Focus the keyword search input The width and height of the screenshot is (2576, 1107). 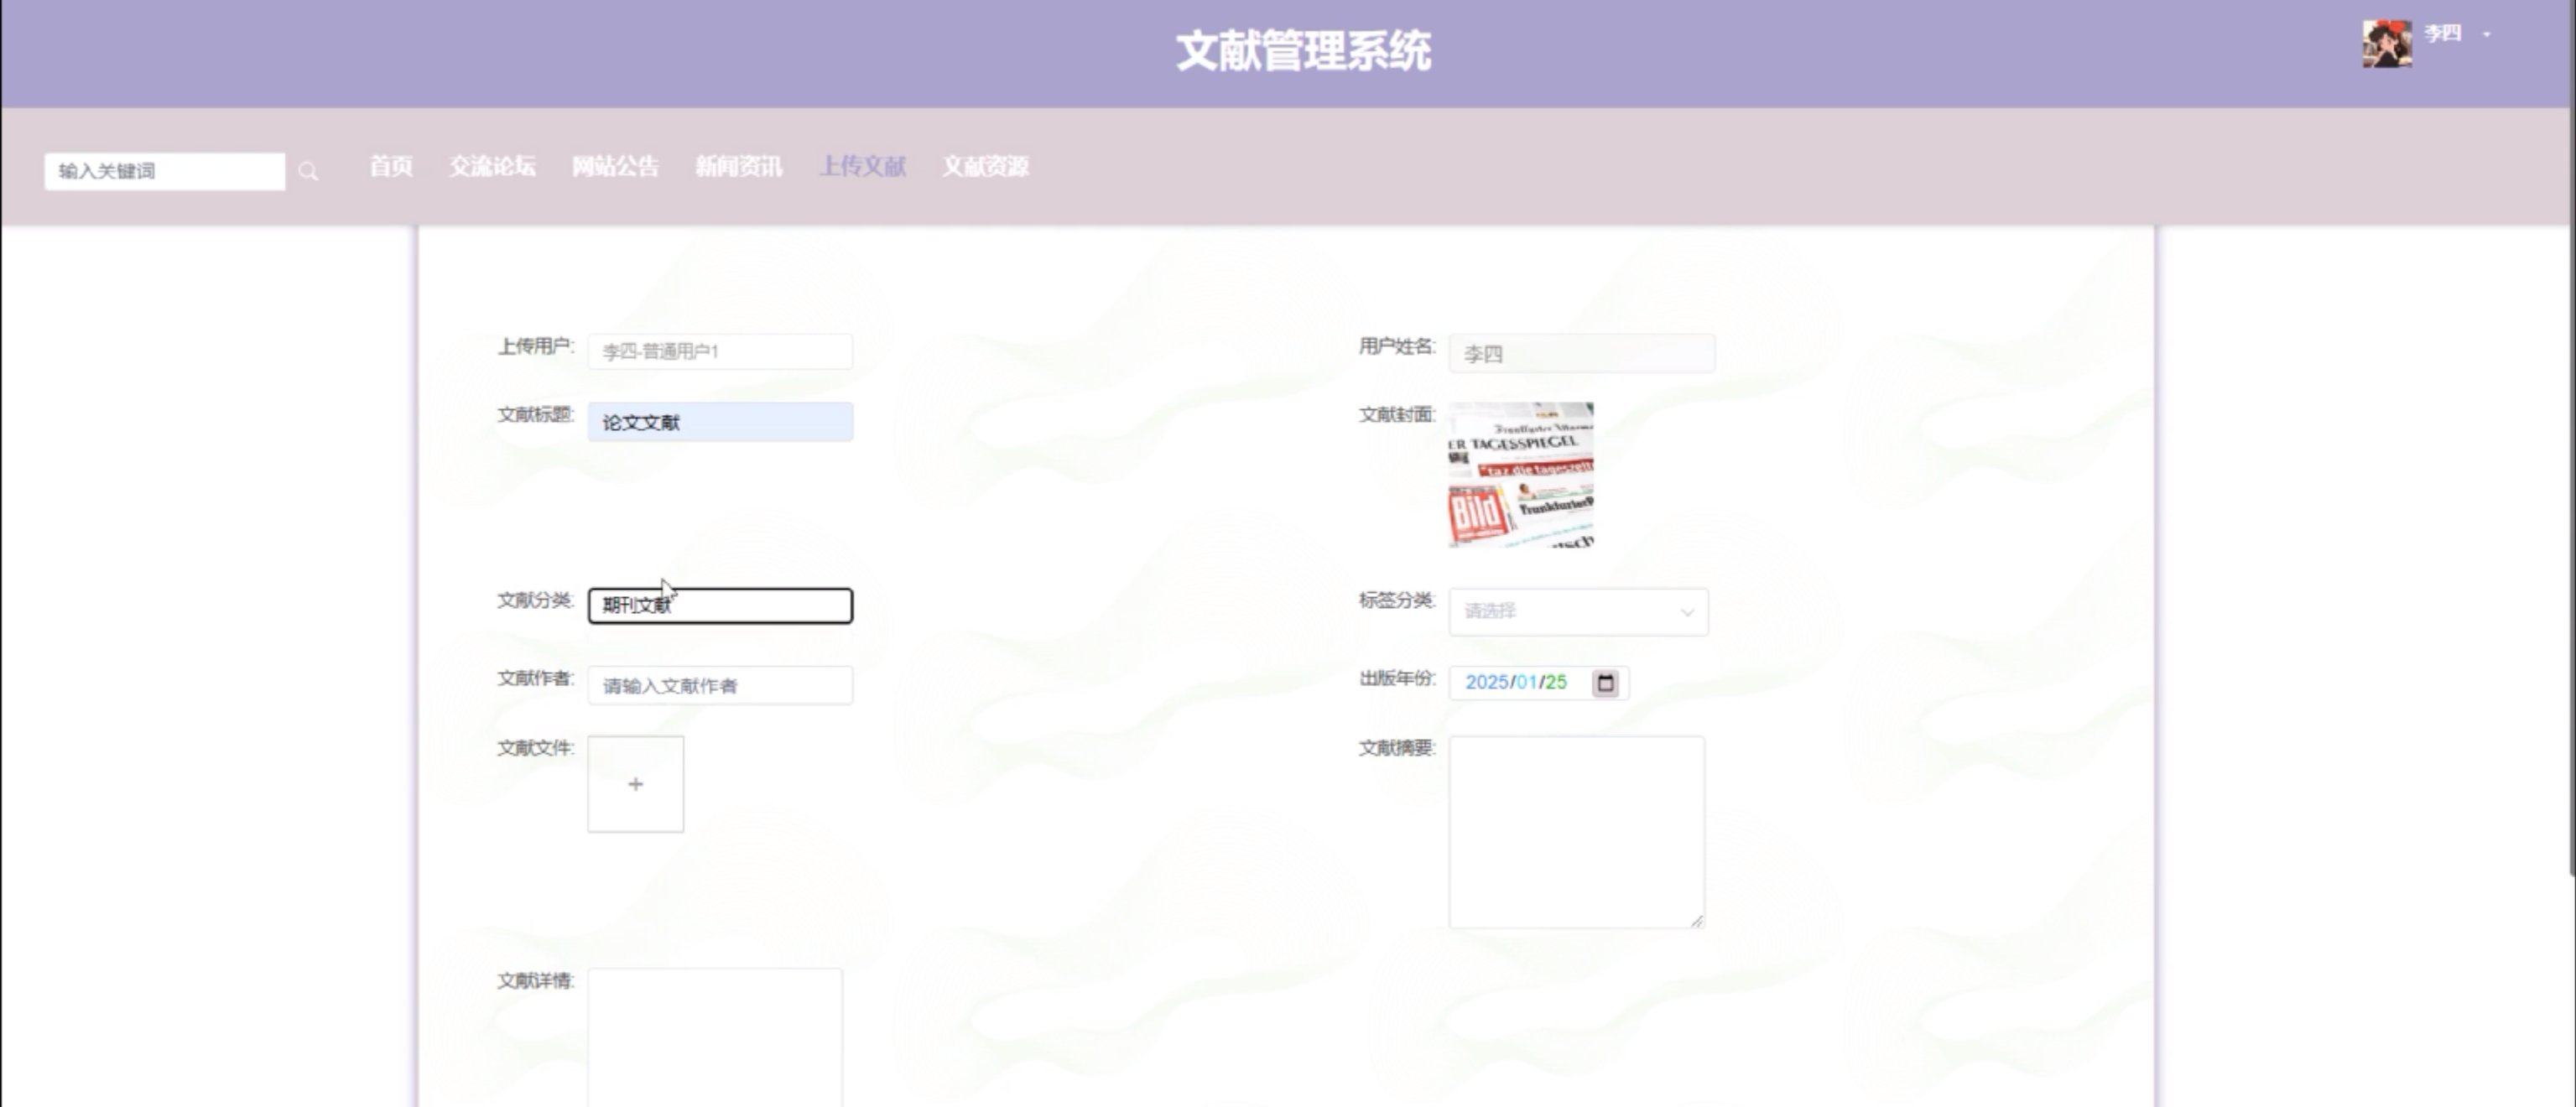pos(164,171)
